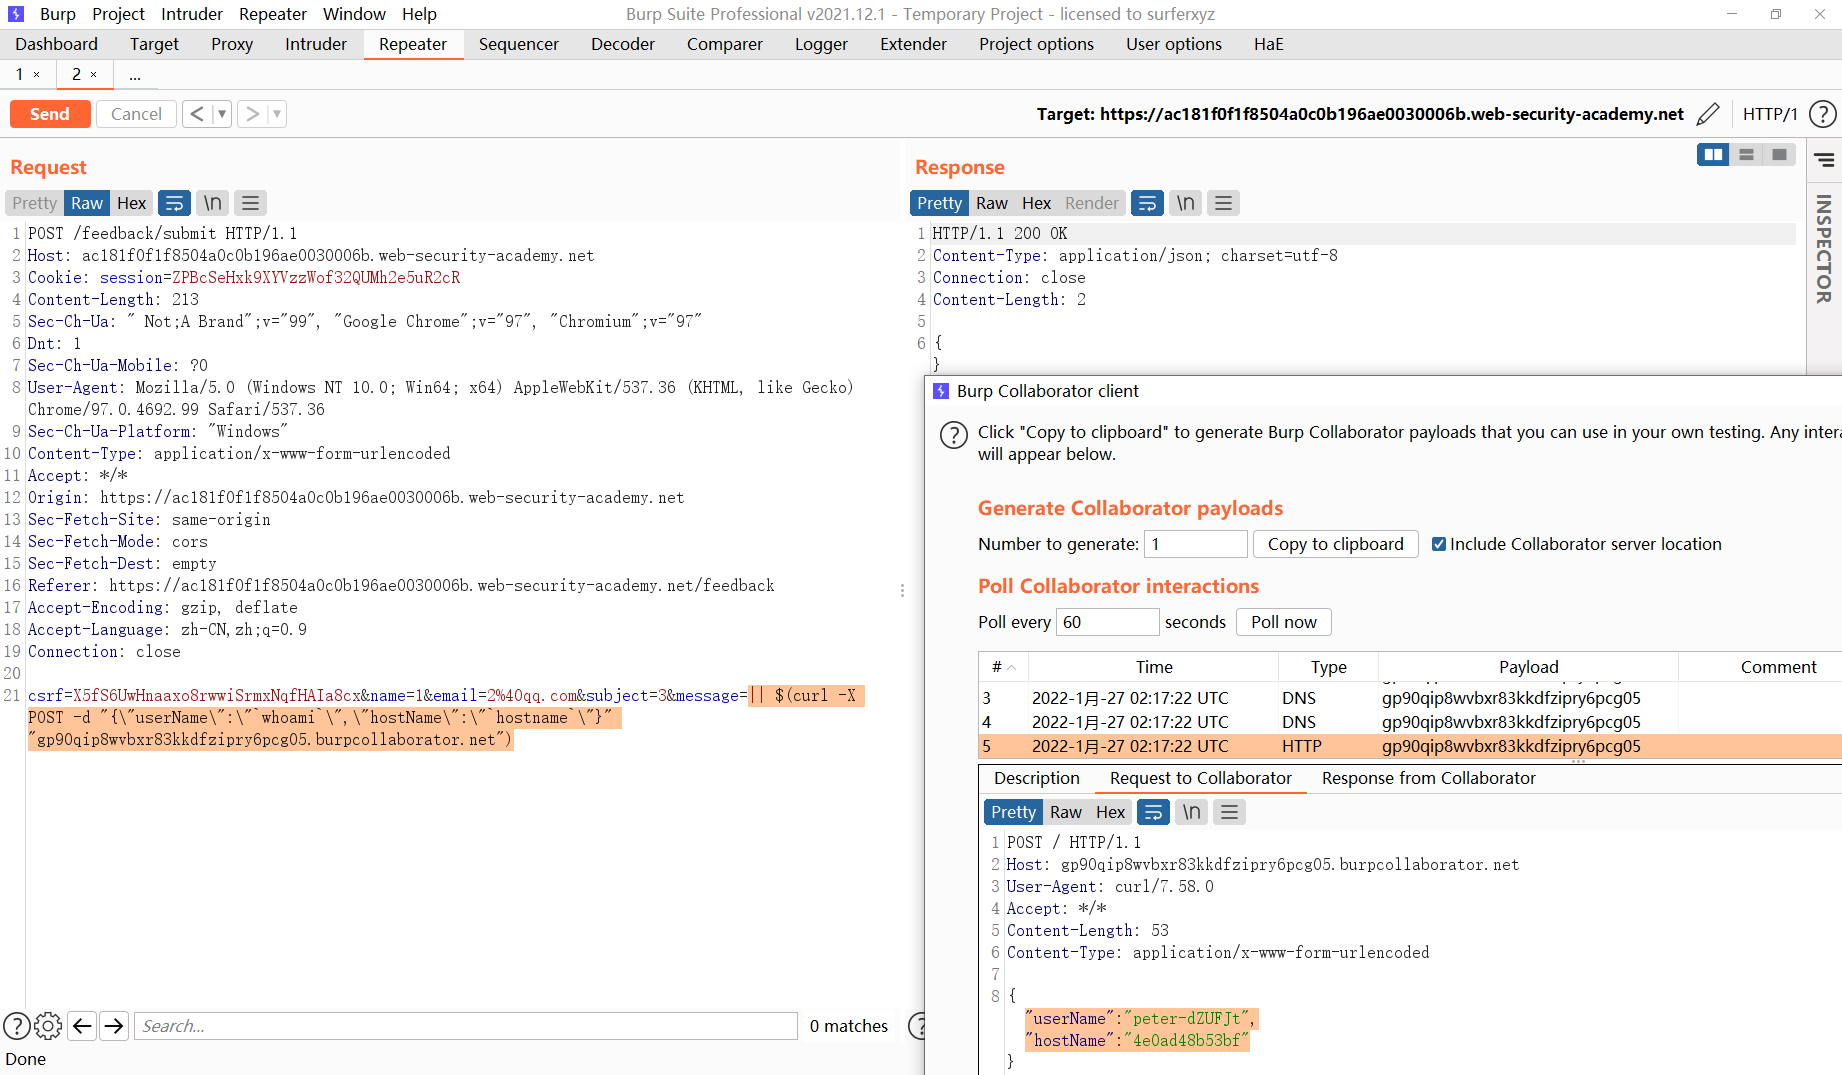Click the request Search field
Image resolution: width=1842 pixels, height=1075 pixels.
pos(466,1026)
